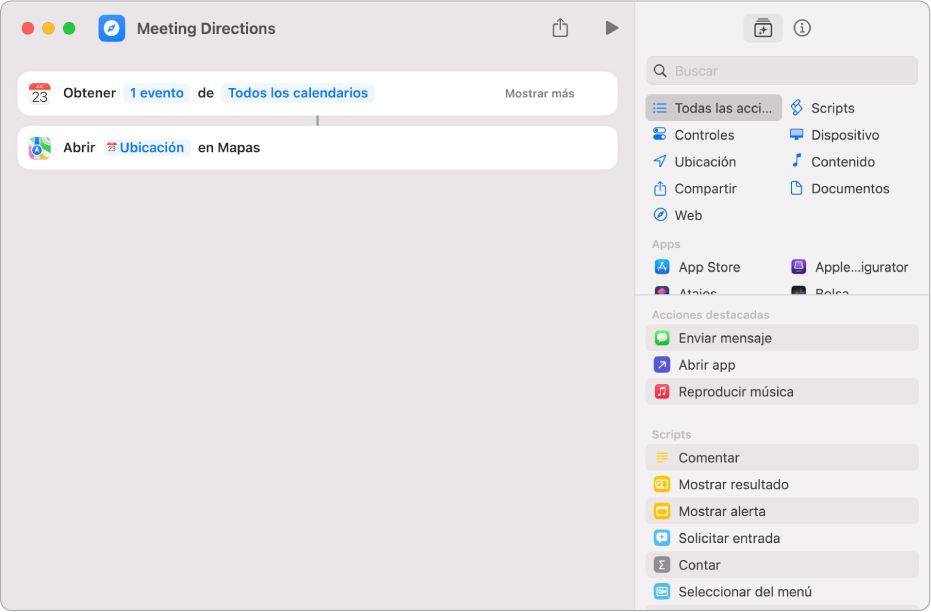Open the 'Todos los calendarios' dropdown
931x612 pixels.
click(298, 93)
